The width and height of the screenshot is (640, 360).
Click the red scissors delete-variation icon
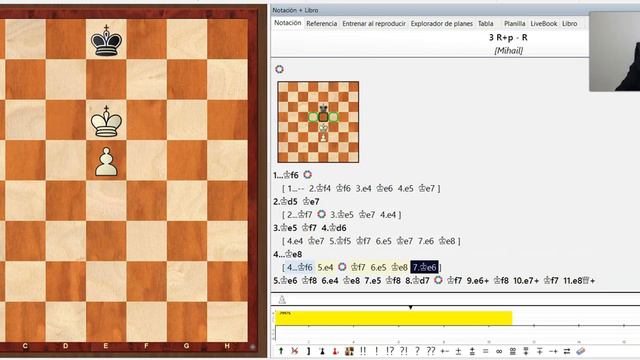click(x=294, y=351)
